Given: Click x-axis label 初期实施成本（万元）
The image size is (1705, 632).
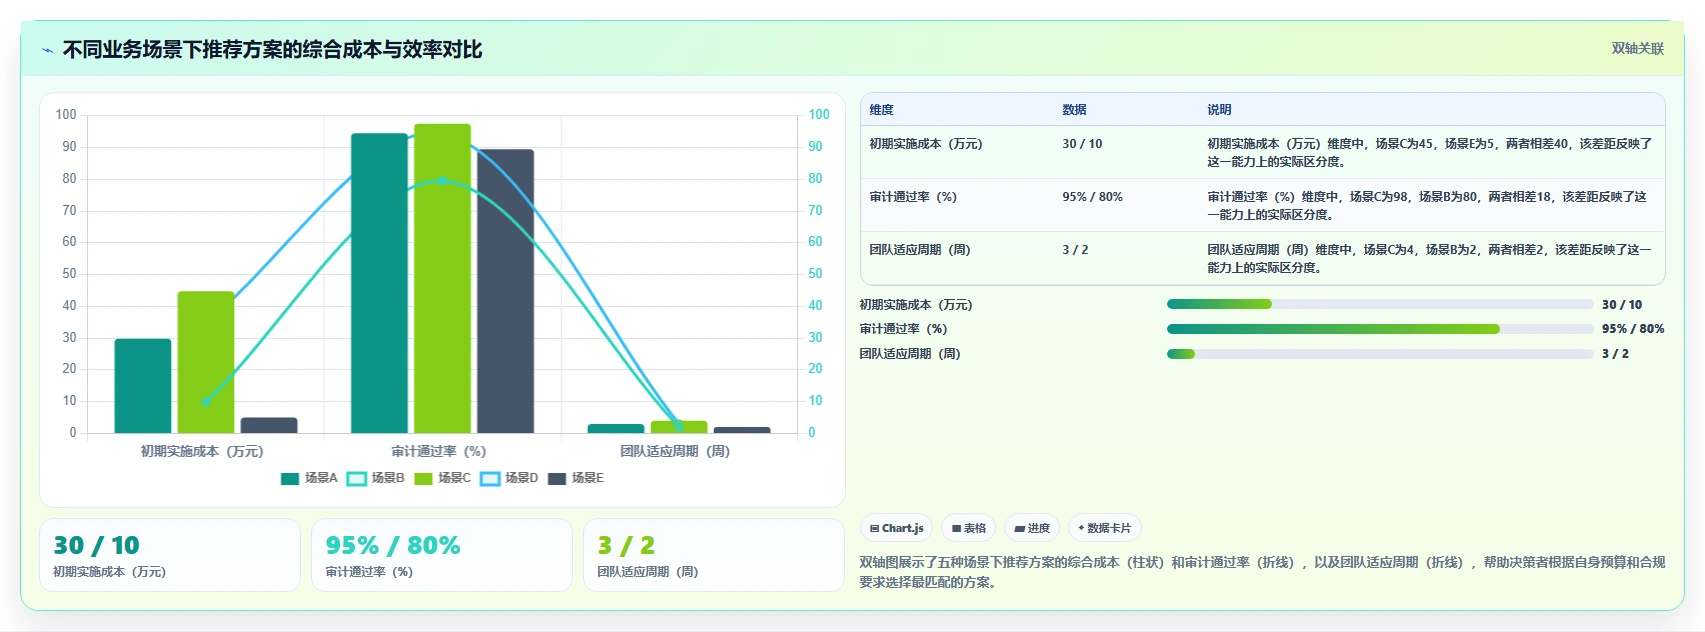Looking at the screenshot, I should click(202, 451).
